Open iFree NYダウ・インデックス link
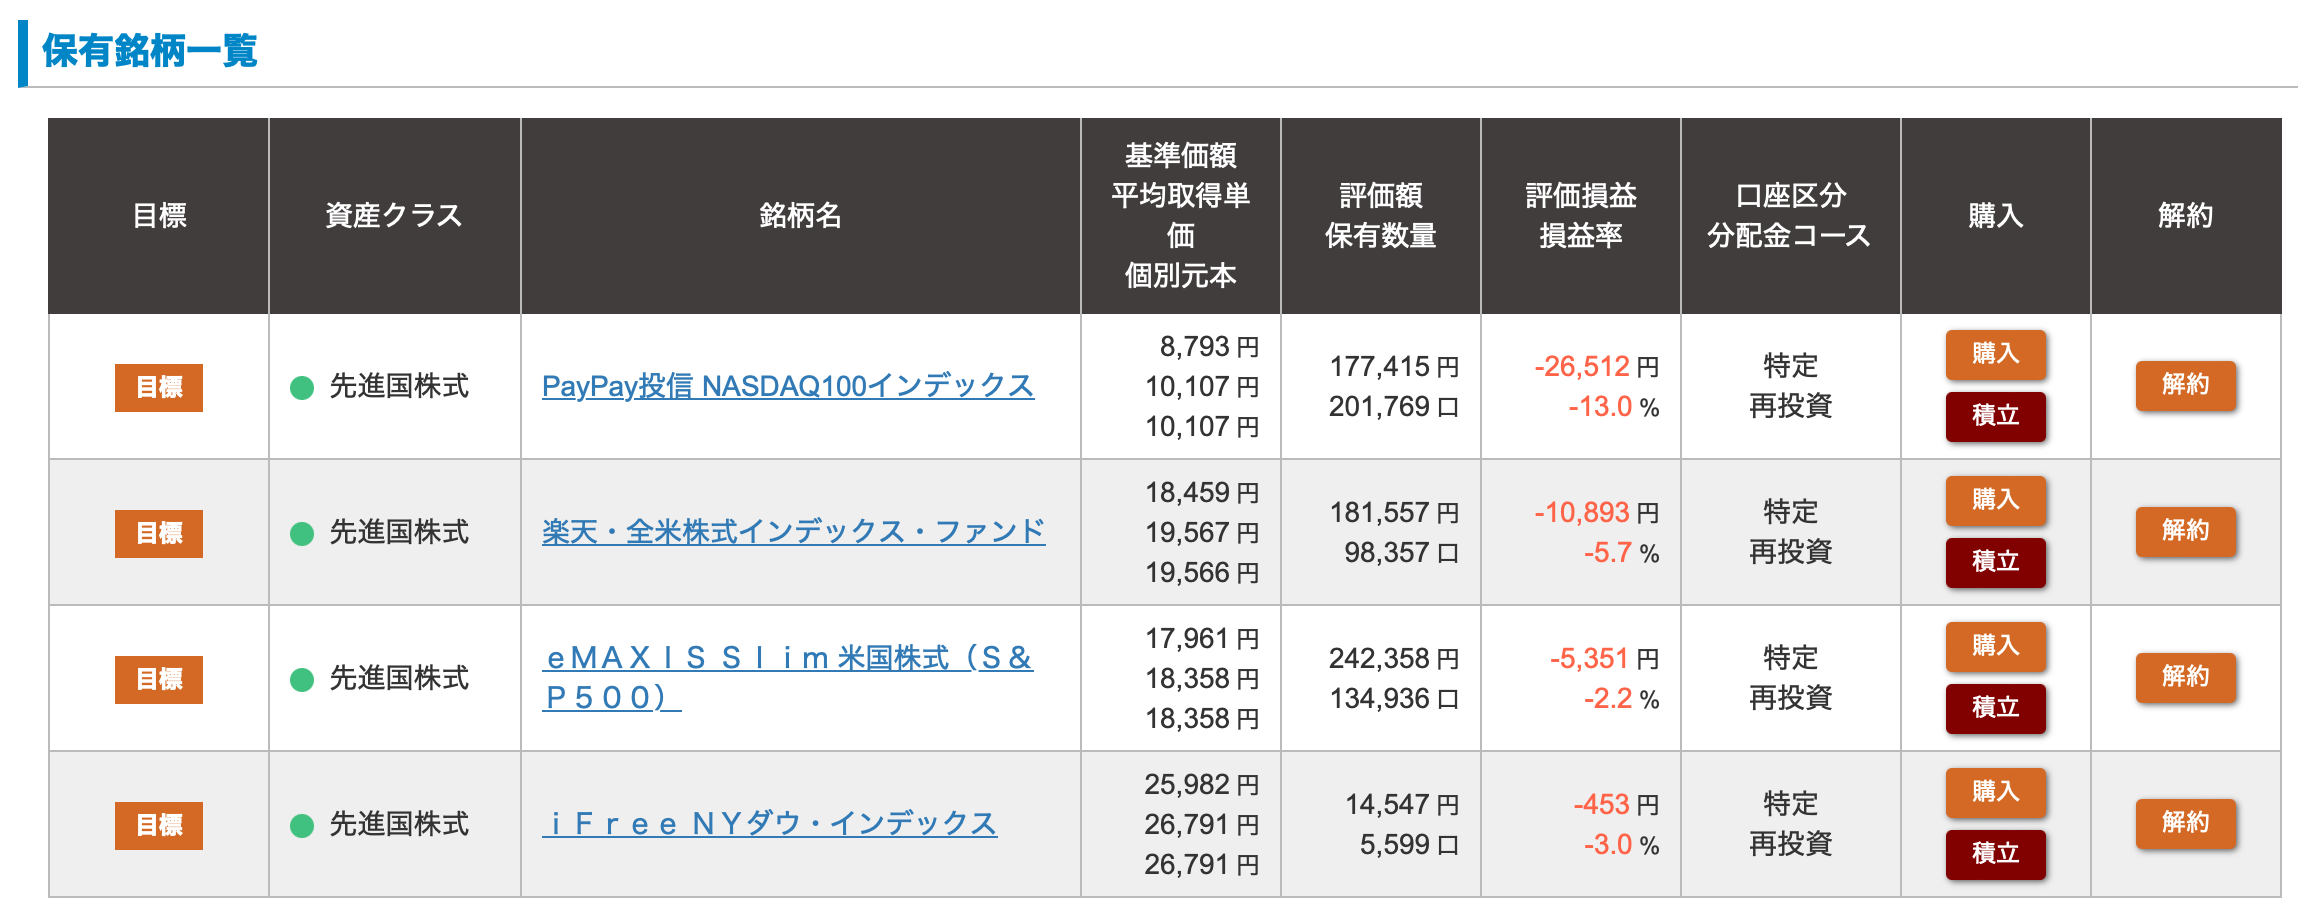Viewport: 2310px width, 916px height. pos(769,824)
